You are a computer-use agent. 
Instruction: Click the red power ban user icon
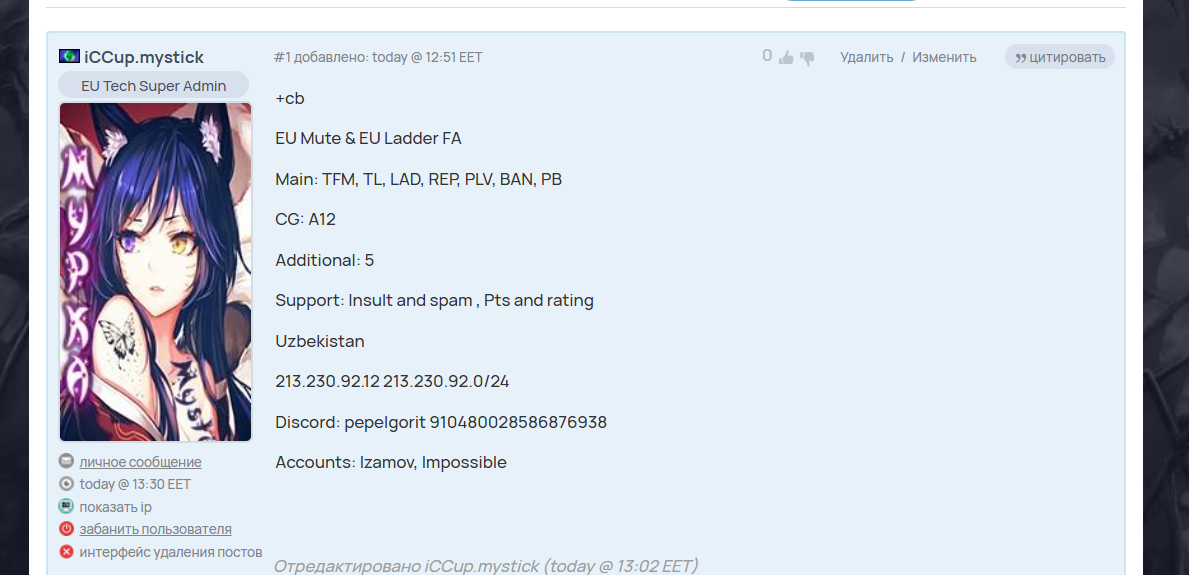click(x=66, y=529)
